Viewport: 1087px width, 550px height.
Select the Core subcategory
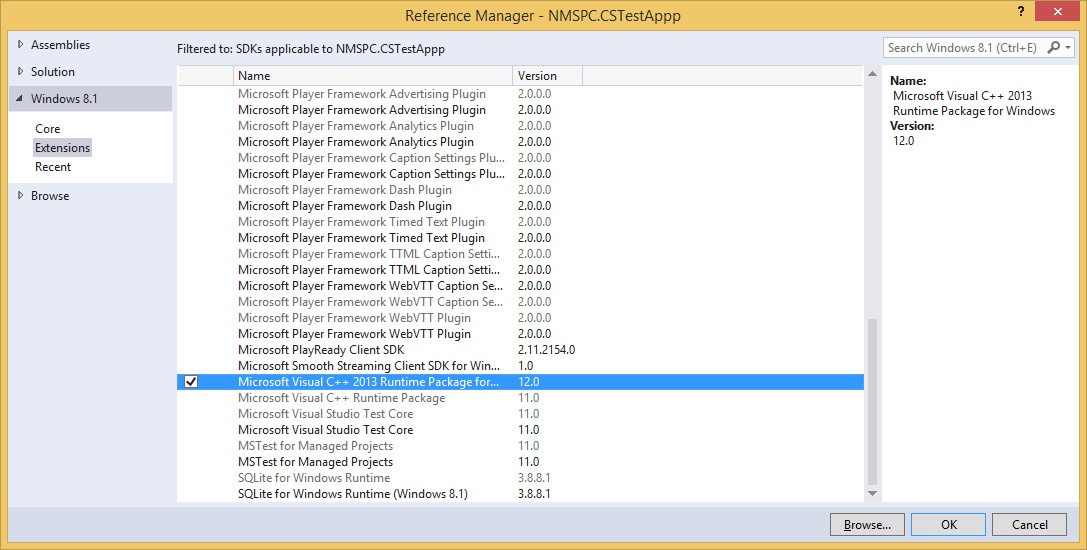click(x=48, y=129)
